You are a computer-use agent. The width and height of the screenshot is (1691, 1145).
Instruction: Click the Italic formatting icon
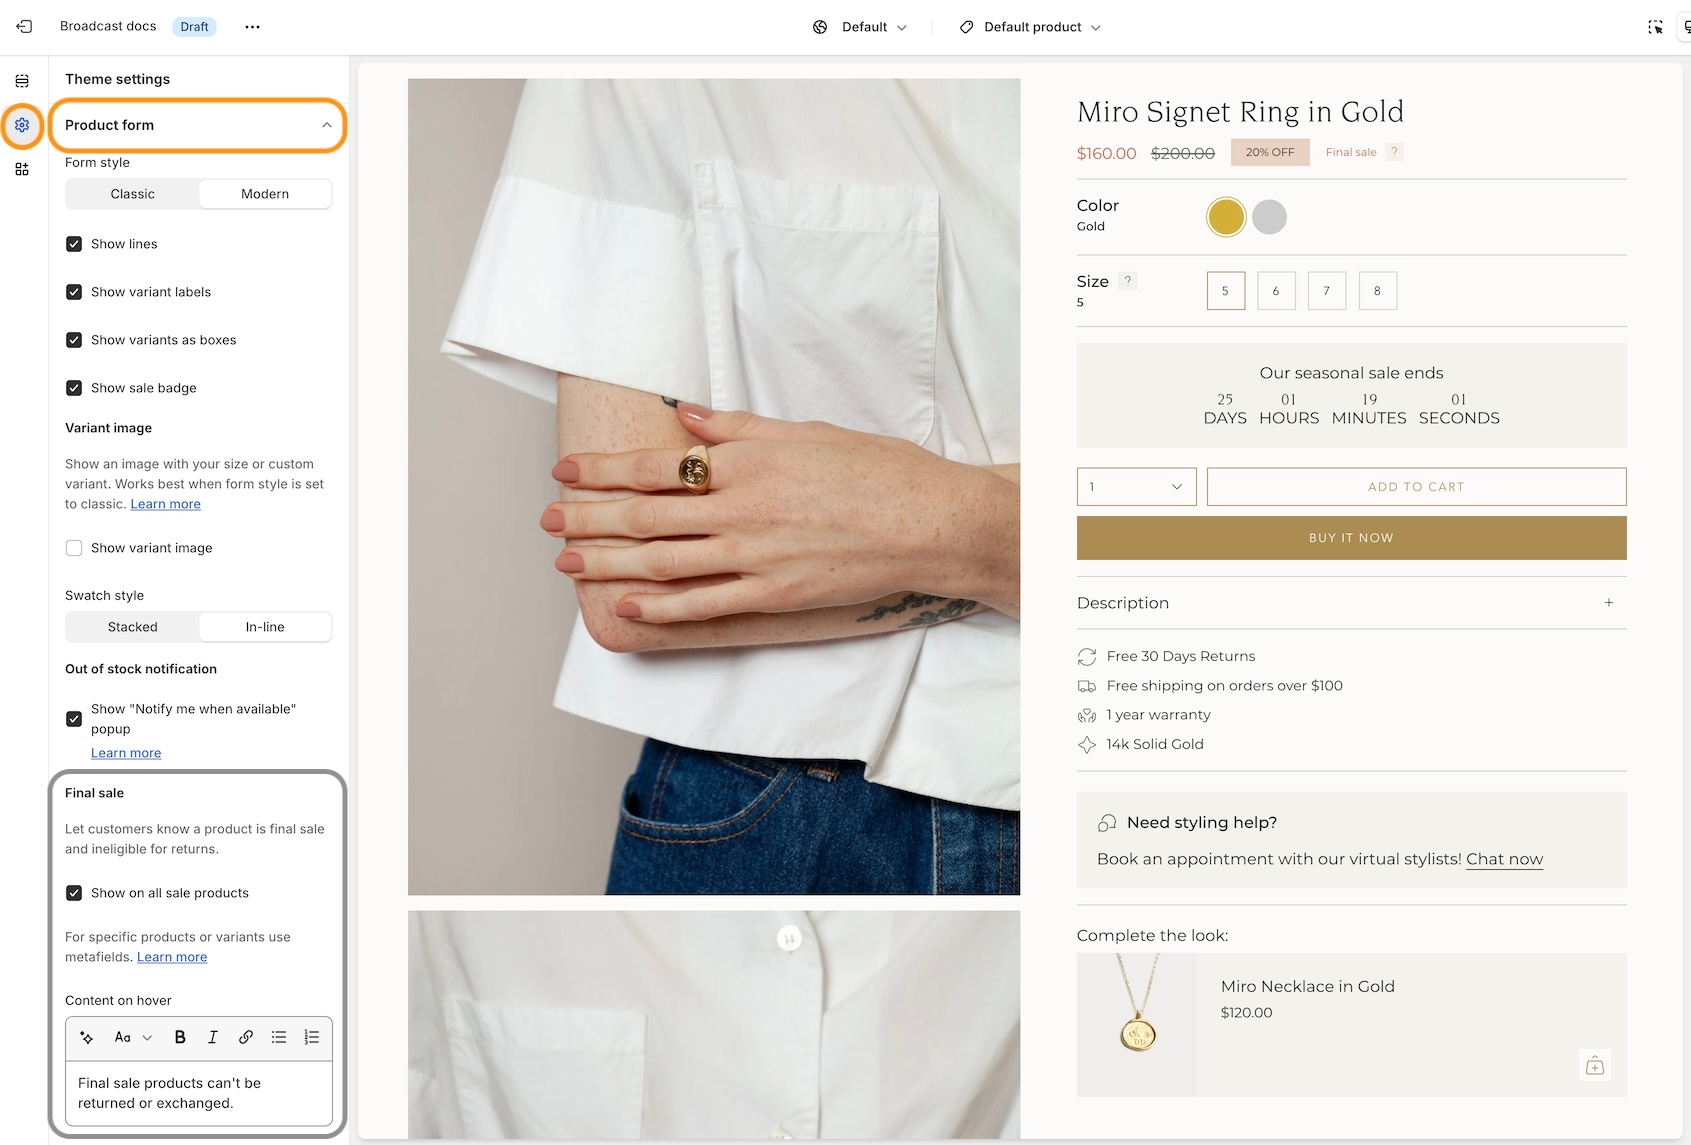pos(212,1037)
